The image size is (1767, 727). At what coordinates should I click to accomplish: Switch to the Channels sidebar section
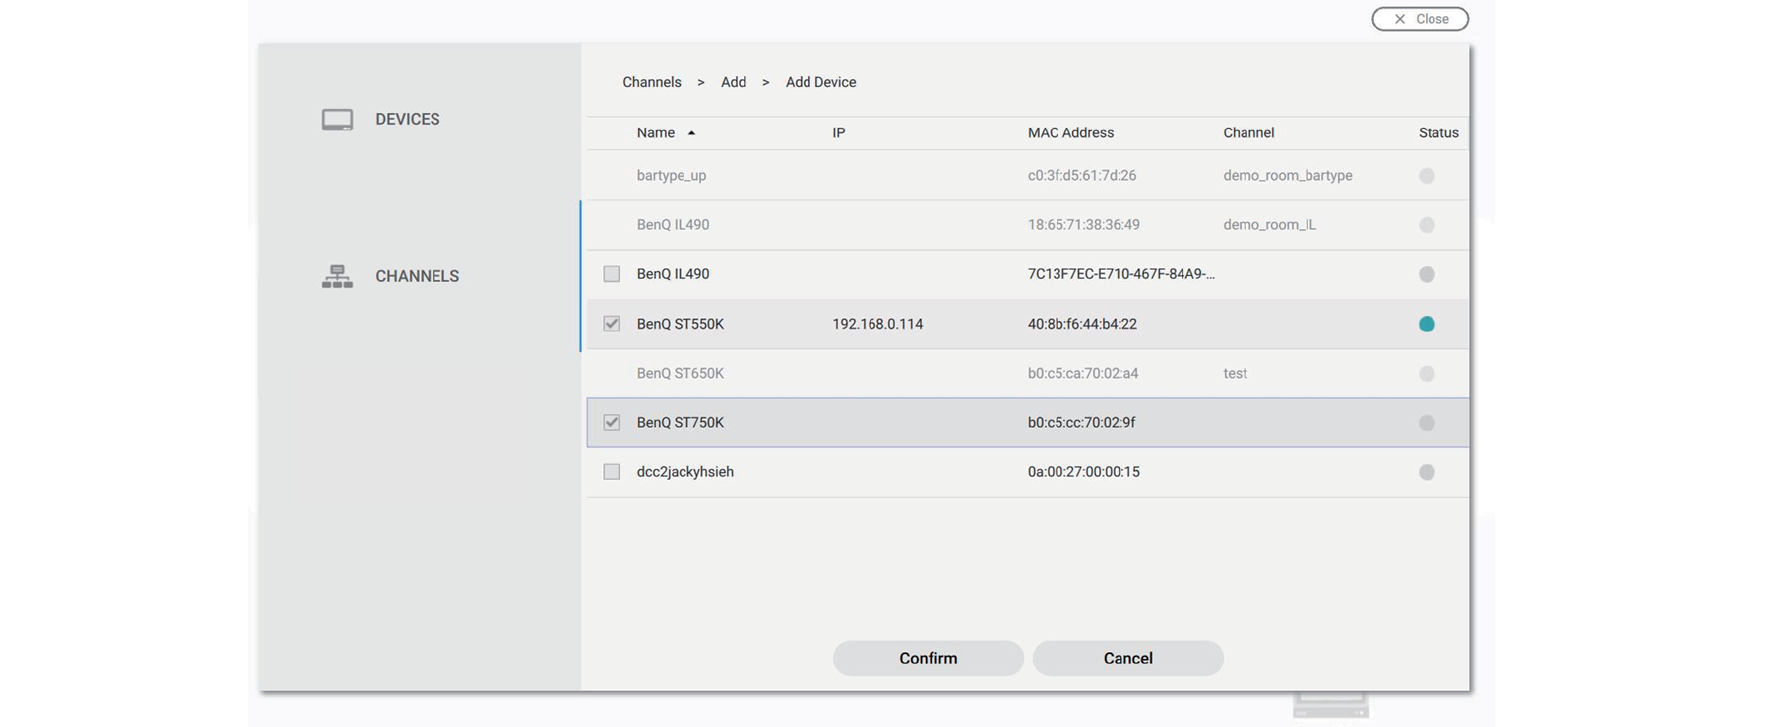[416, 276]
